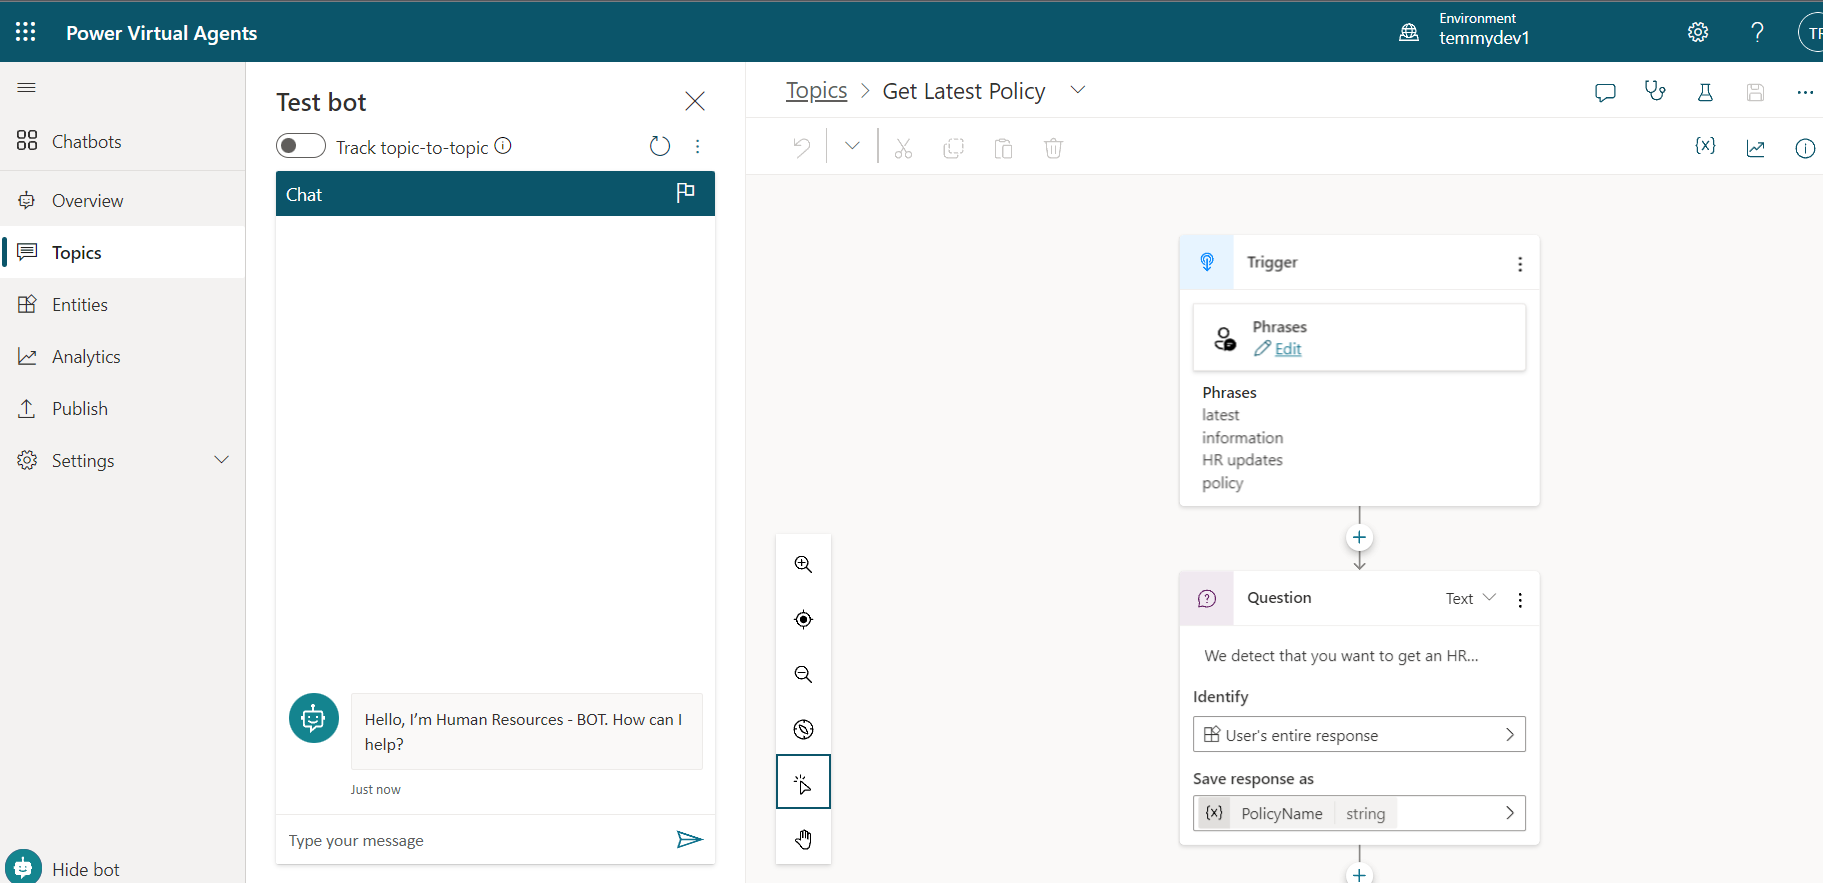This screenshot has height=883, width=1823.
Task: Add node below Question with plus
Action: click(x=1359, y=873)
